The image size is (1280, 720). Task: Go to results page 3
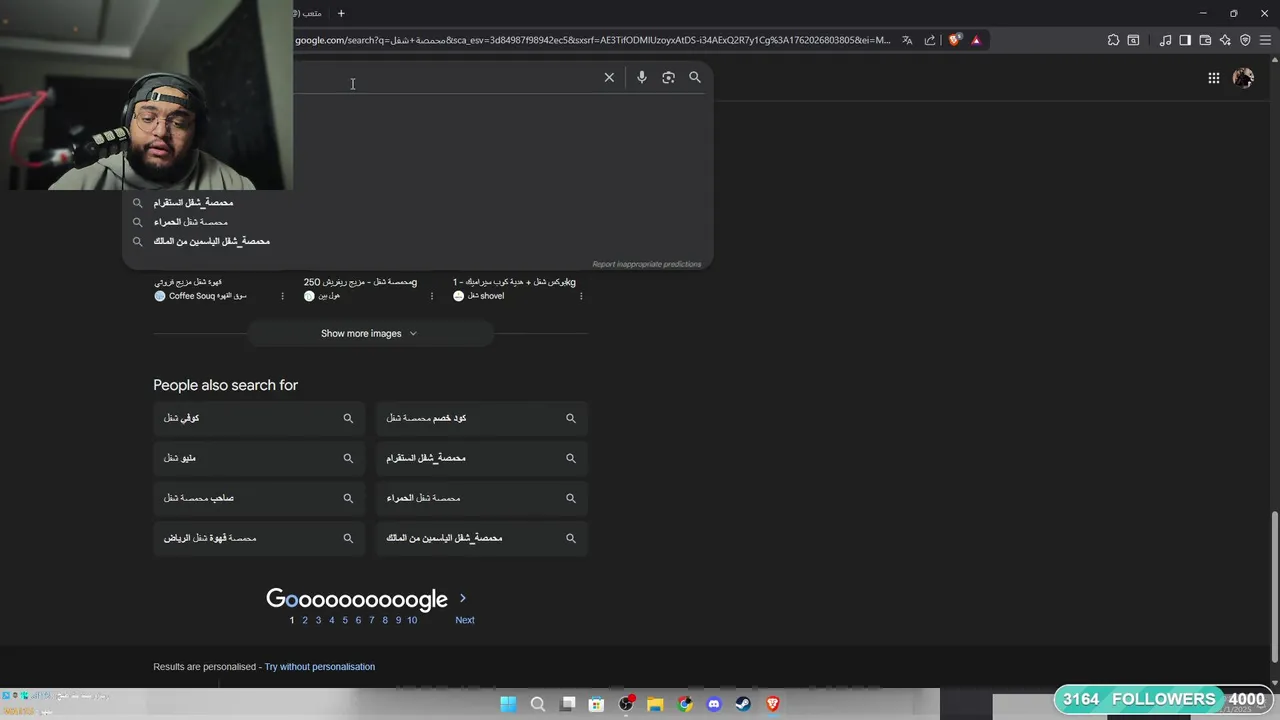(x=318, y=620)
